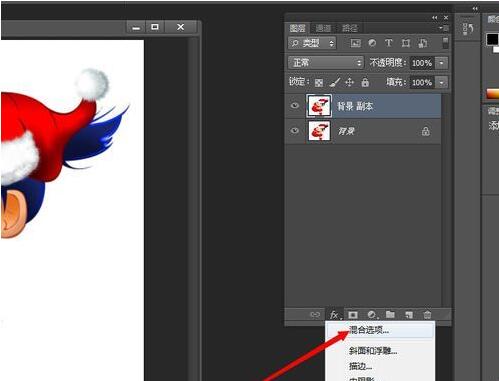Image resolution: width=499 pixels, height=381 pixels.
Task: Open the 类型 filter kind dropdown
Action: click(312, 43)
